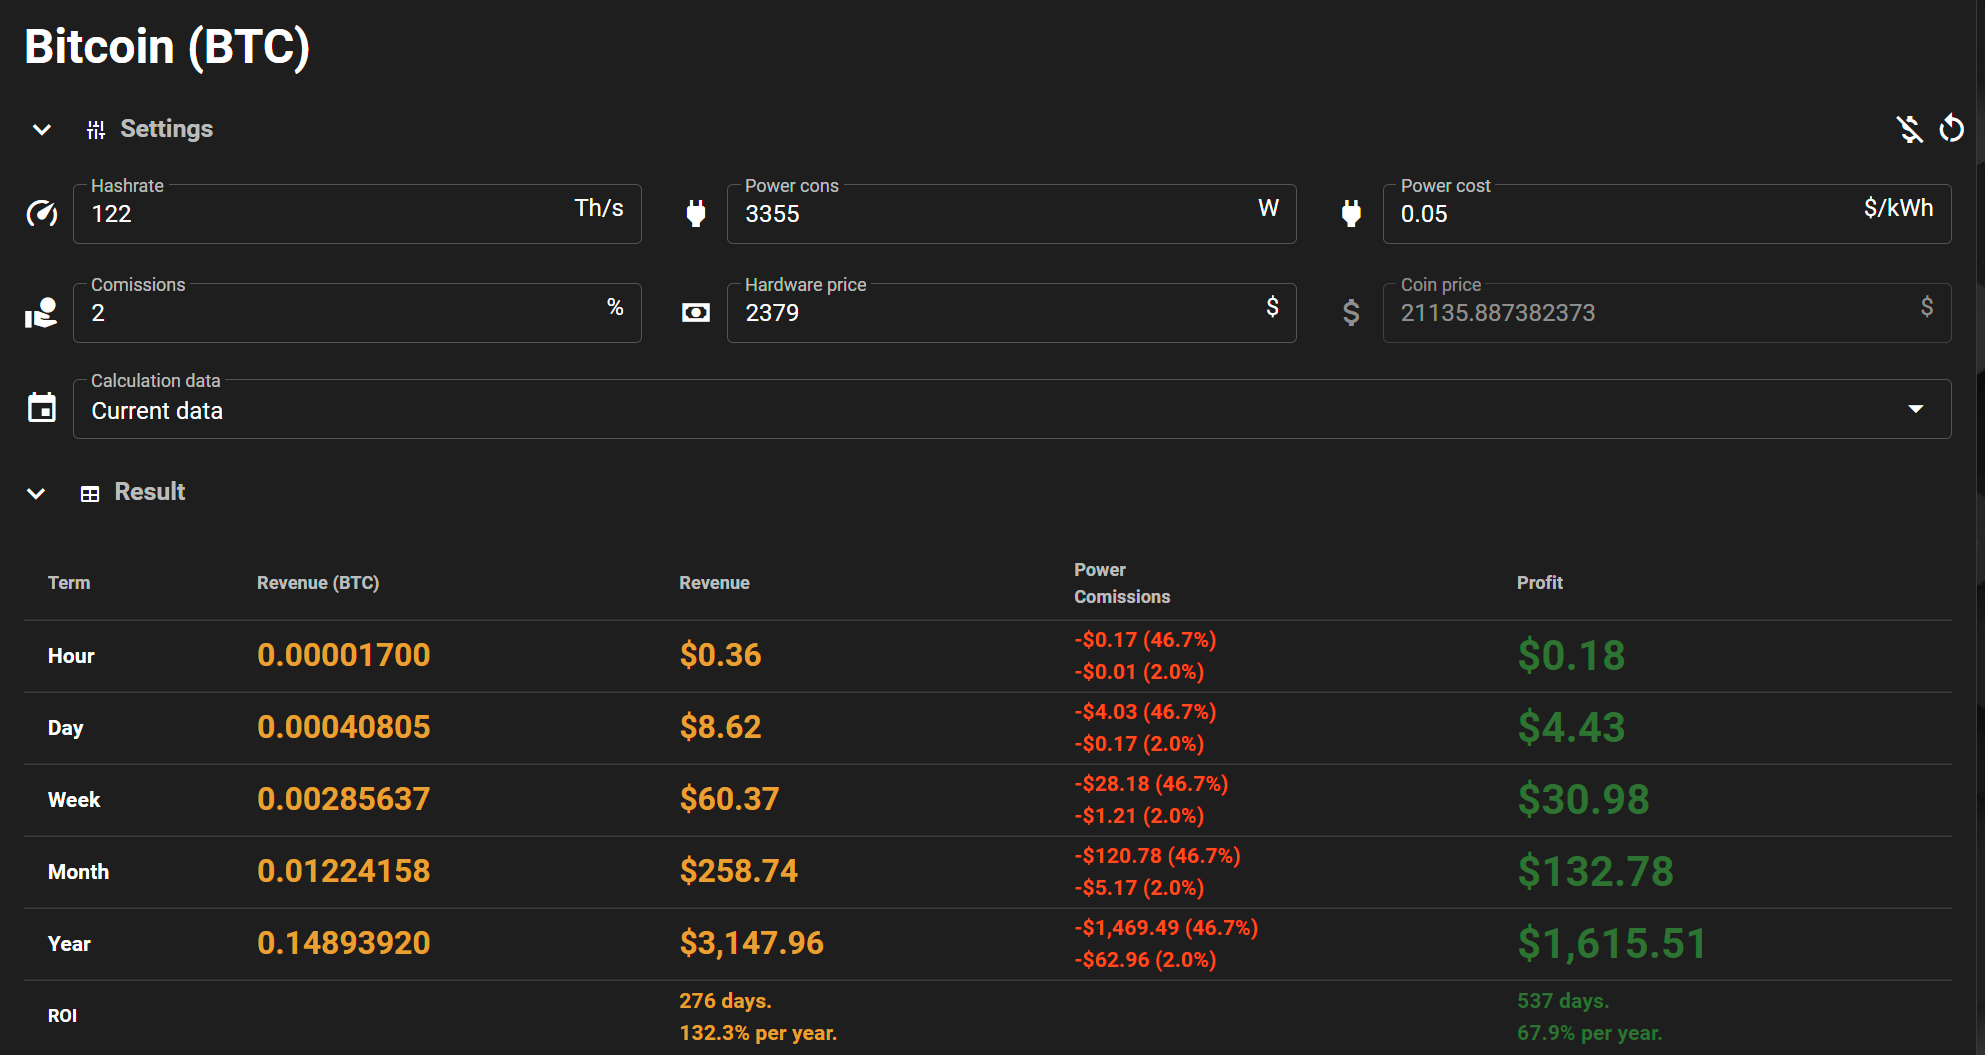Click the Calculation data dropdown arrow
The width and height of the screenshot is (1985, 1055).
(1916, 409)
